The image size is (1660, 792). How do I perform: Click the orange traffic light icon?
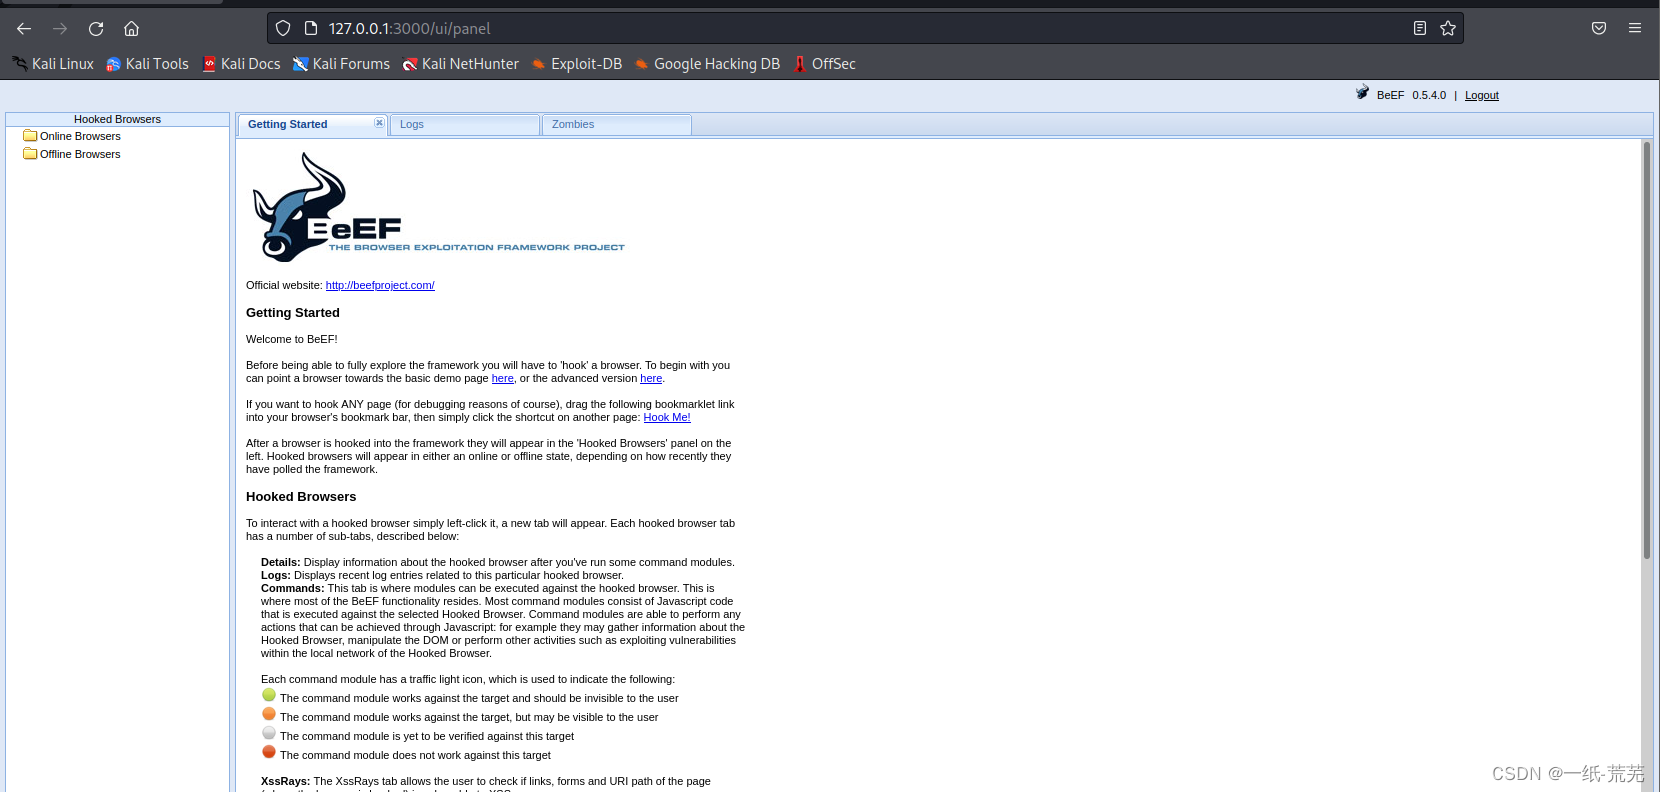[269, 714]
